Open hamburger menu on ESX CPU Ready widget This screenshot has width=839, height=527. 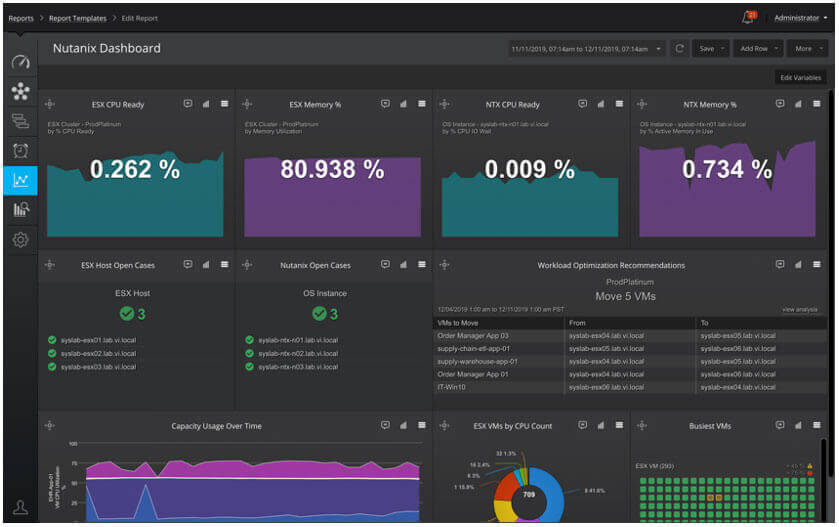click(225, 103)
